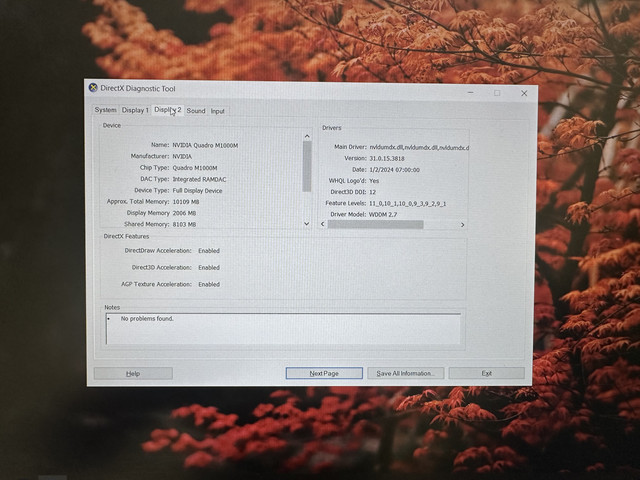Click the DirectX Diagnostic Tool title icon

pos(93,87)
